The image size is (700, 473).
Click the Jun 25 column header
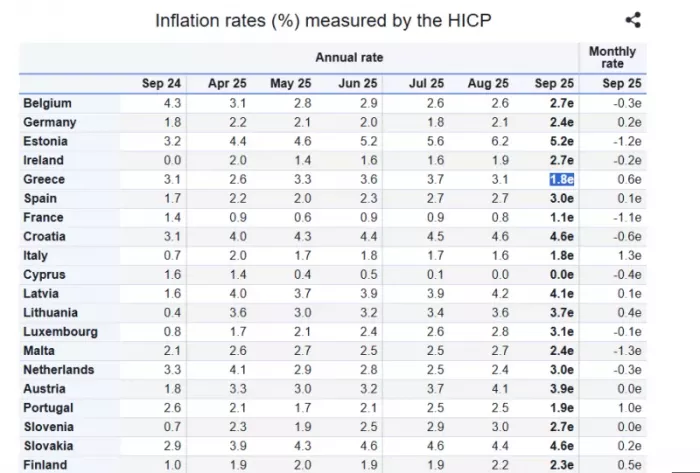[x=357, y=84]
